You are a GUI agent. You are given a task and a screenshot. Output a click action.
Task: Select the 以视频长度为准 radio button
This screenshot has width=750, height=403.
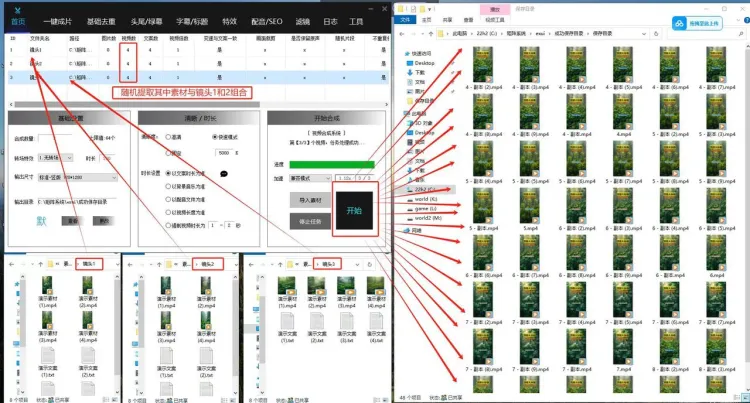(x=168, y=212)
